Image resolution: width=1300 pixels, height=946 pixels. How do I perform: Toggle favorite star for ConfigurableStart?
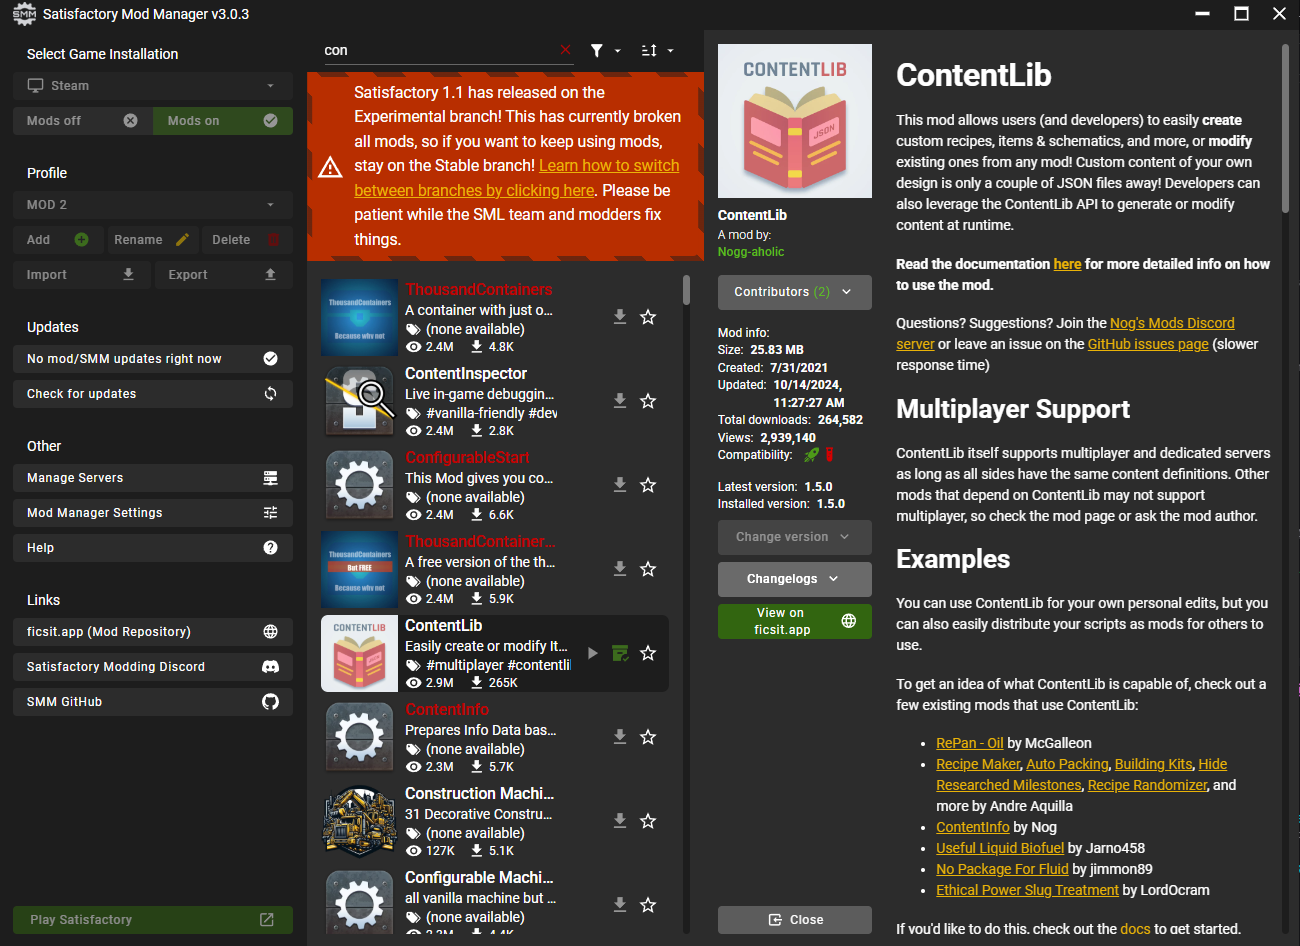pos(648,485)
